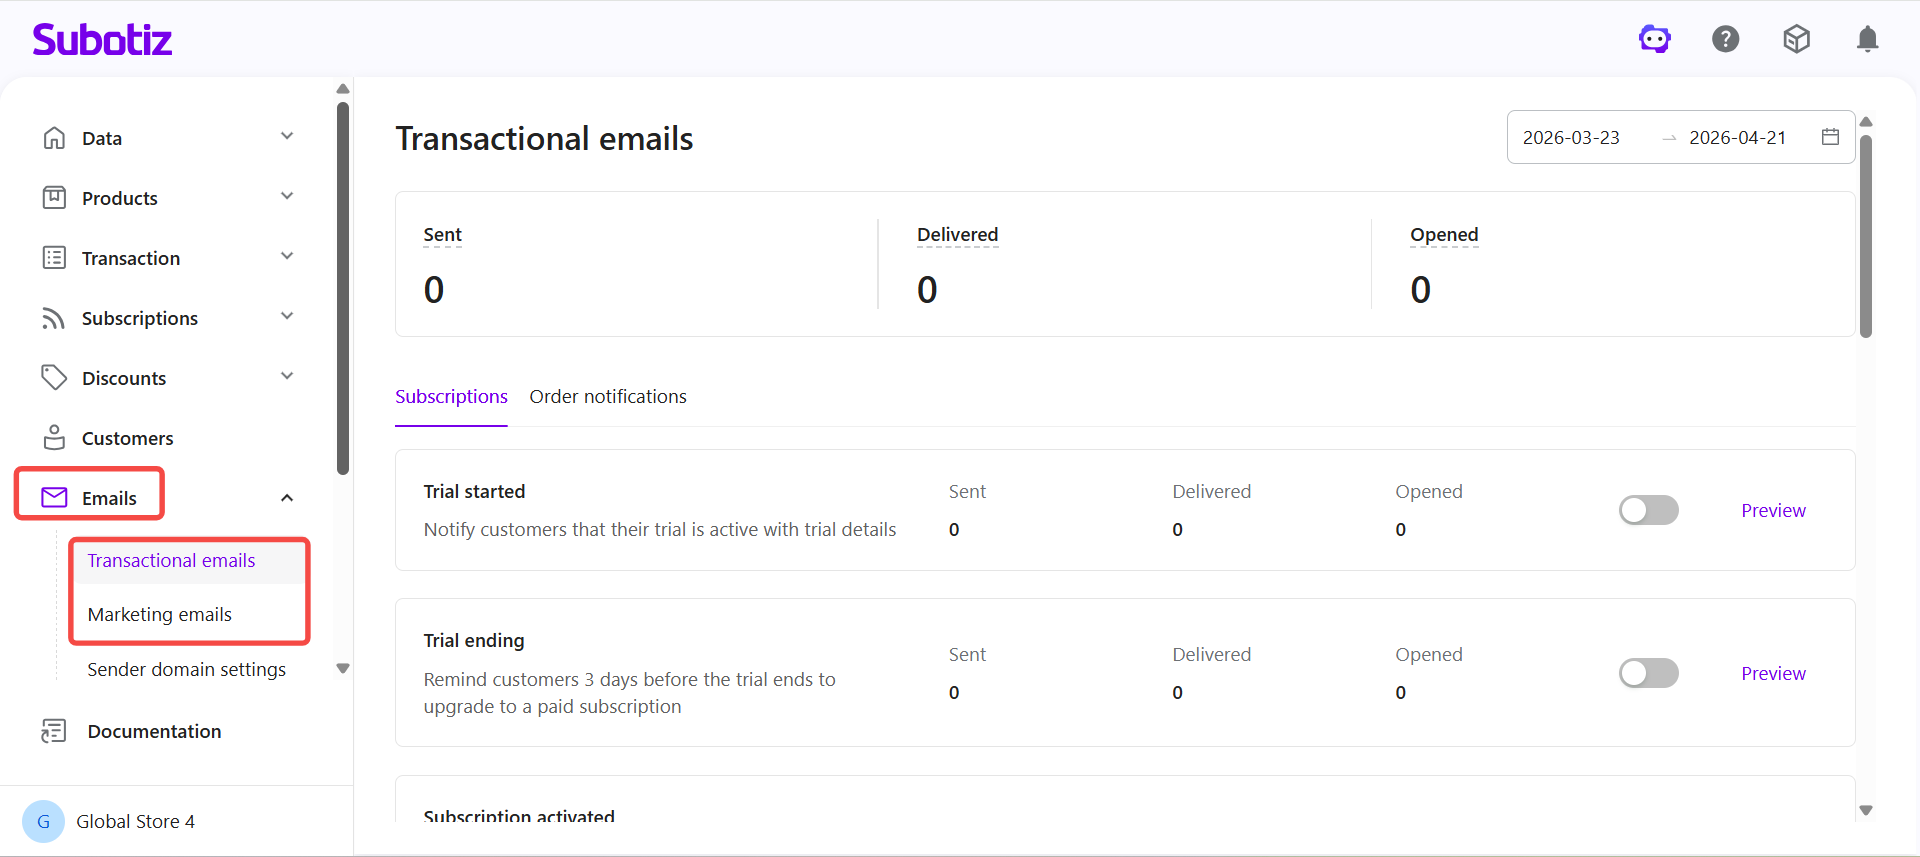Click the Global Store 4 avatar
The image size is (1920, 857).
pyautogui.click(x=43, y=821)
